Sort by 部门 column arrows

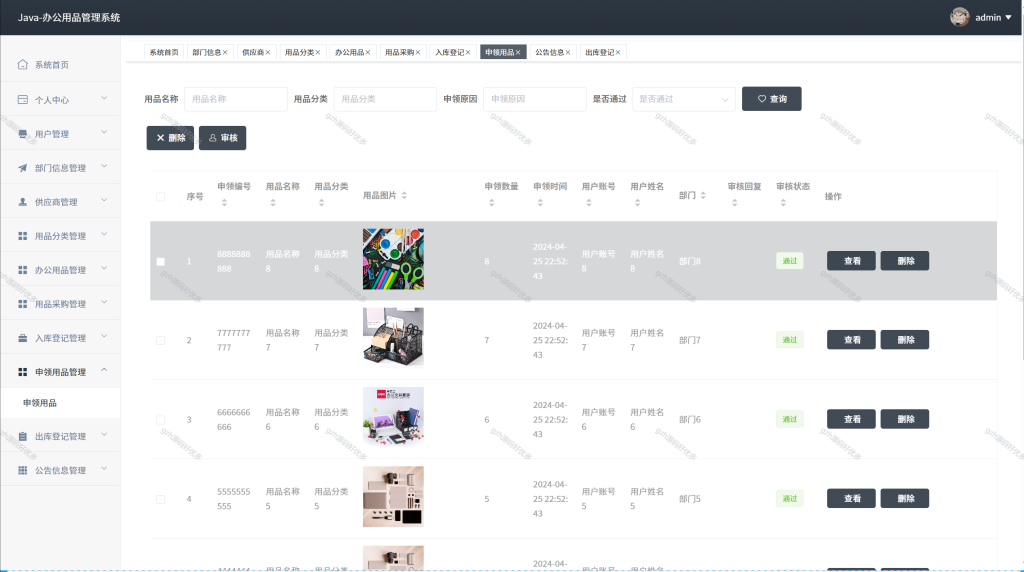[703, 195]
